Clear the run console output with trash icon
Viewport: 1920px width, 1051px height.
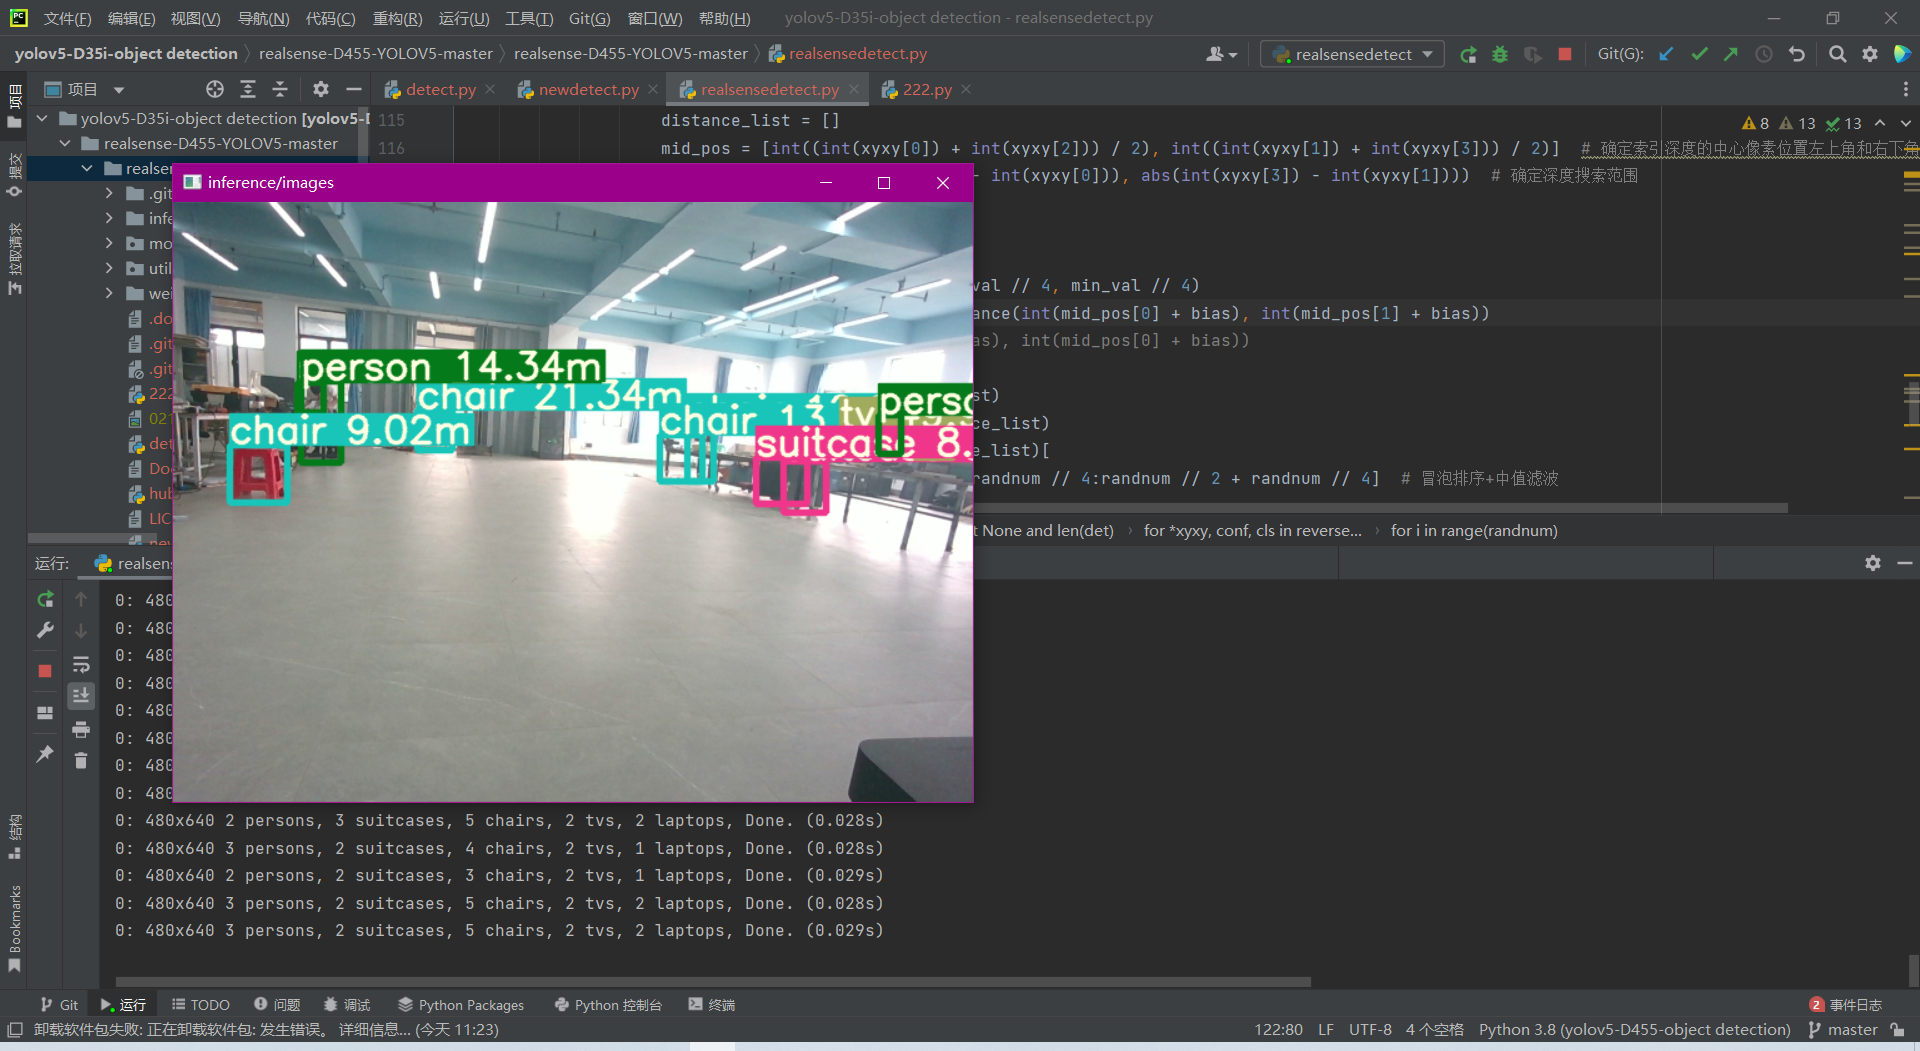click(x=81, y=761)
